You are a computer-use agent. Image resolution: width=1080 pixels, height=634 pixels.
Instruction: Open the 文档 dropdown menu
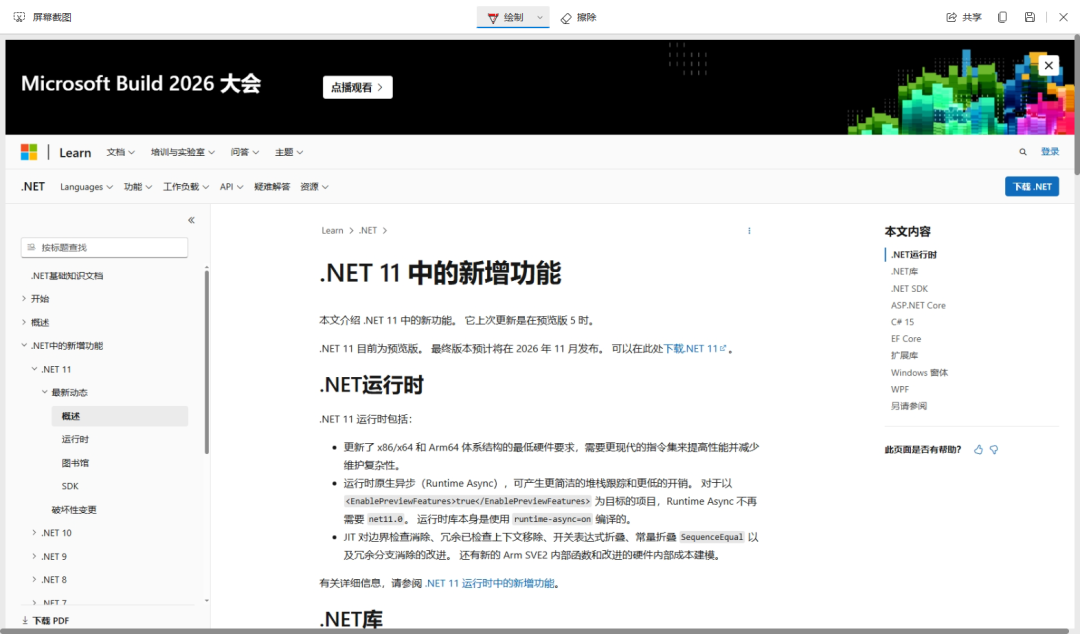click(x=121, y=152)
